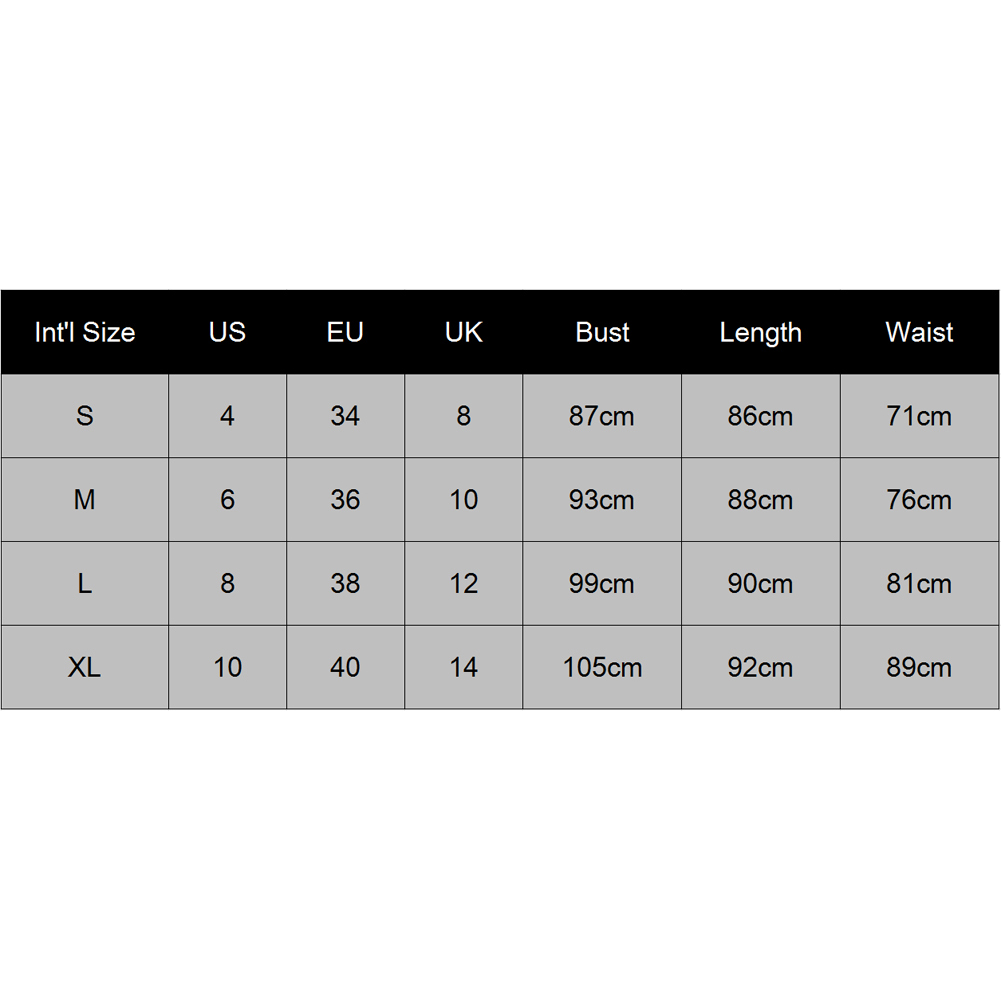Select the EU column header
The height and width of the screenshot is (1001, 1001).
[345, 333]
